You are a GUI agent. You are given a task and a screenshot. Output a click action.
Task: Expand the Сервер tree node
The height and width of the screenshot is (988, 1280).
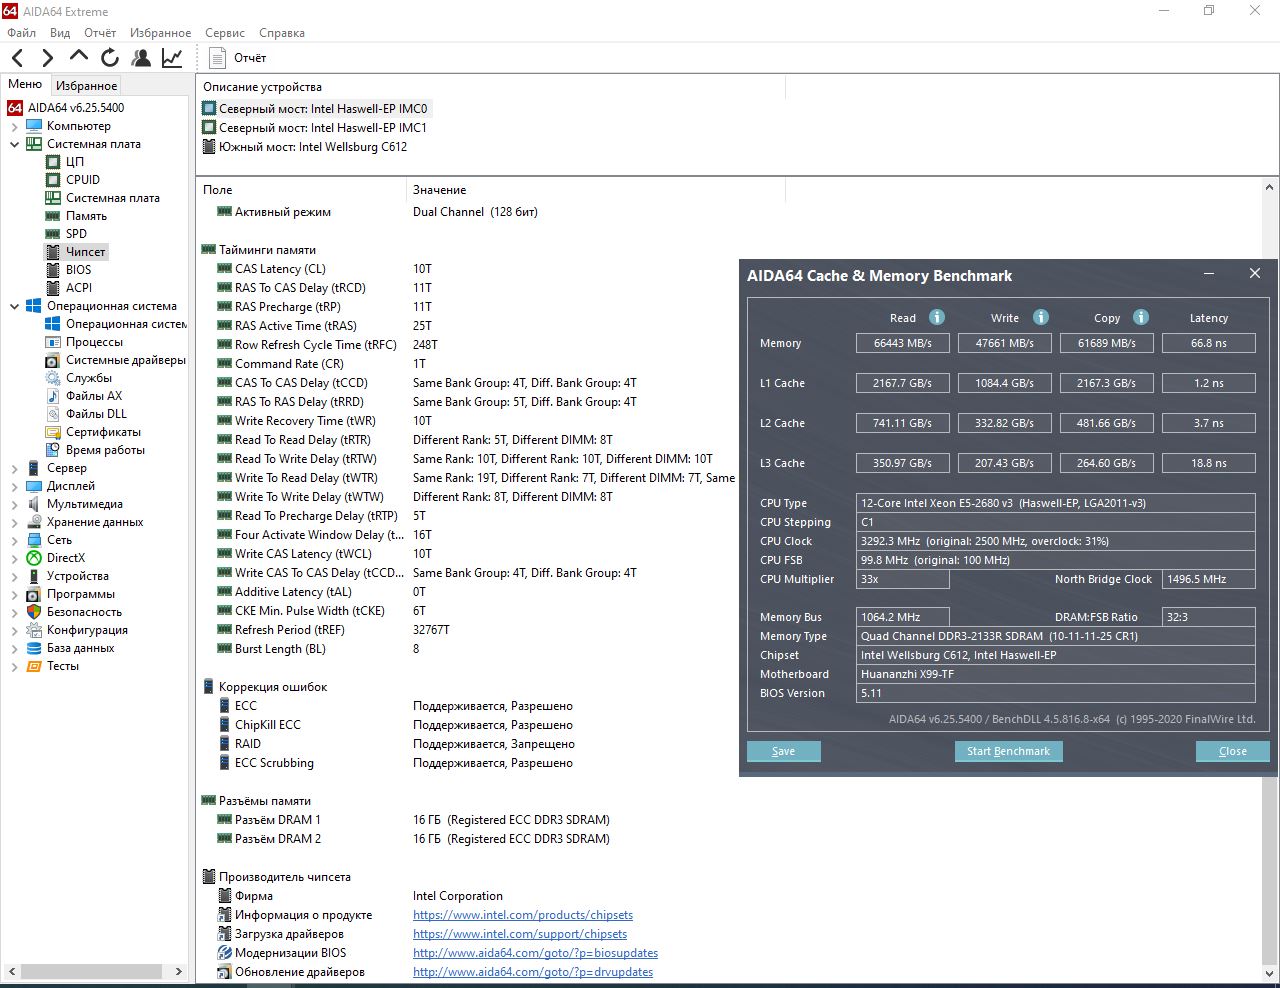(14, 468)
